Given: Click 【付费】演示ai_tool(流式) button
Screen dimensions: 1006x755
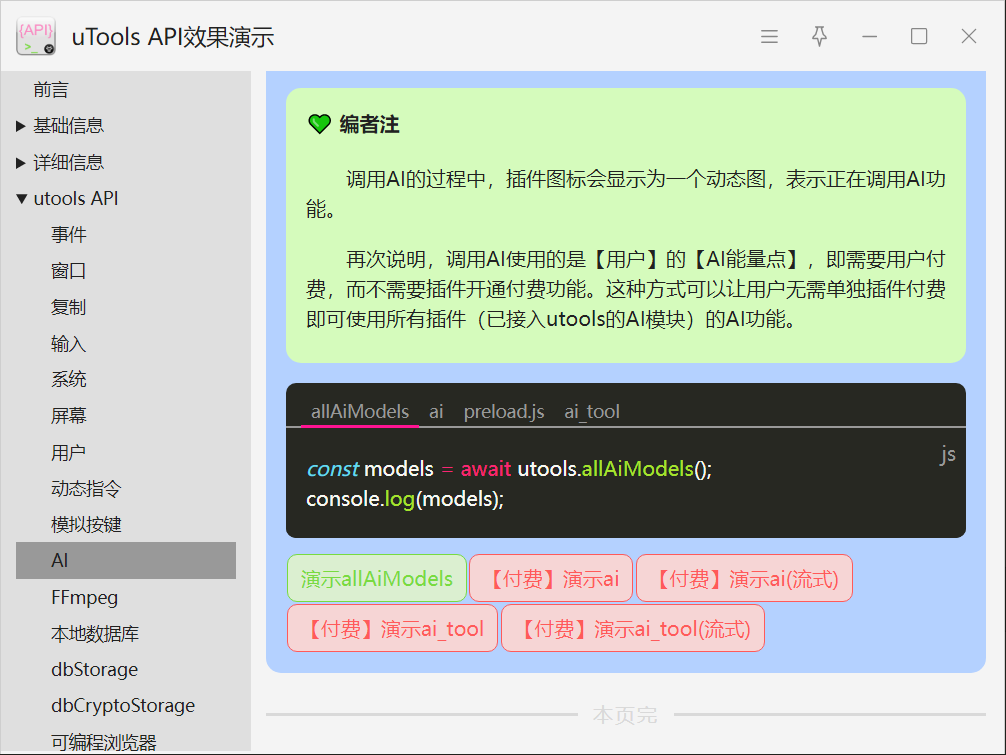Looking at the screenshot, I should point(632,629).
